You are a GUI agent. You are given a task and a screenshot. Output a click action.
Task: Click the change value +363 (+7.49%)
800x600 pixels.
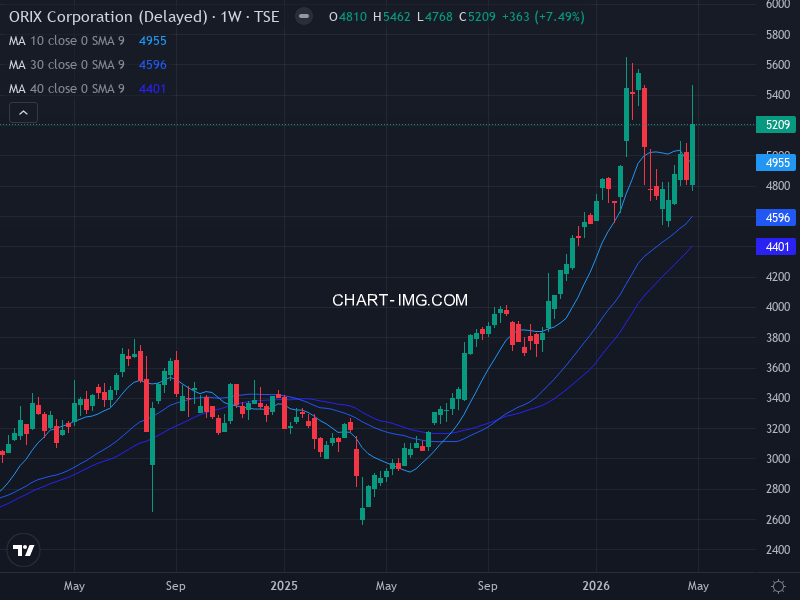(543, 17)
